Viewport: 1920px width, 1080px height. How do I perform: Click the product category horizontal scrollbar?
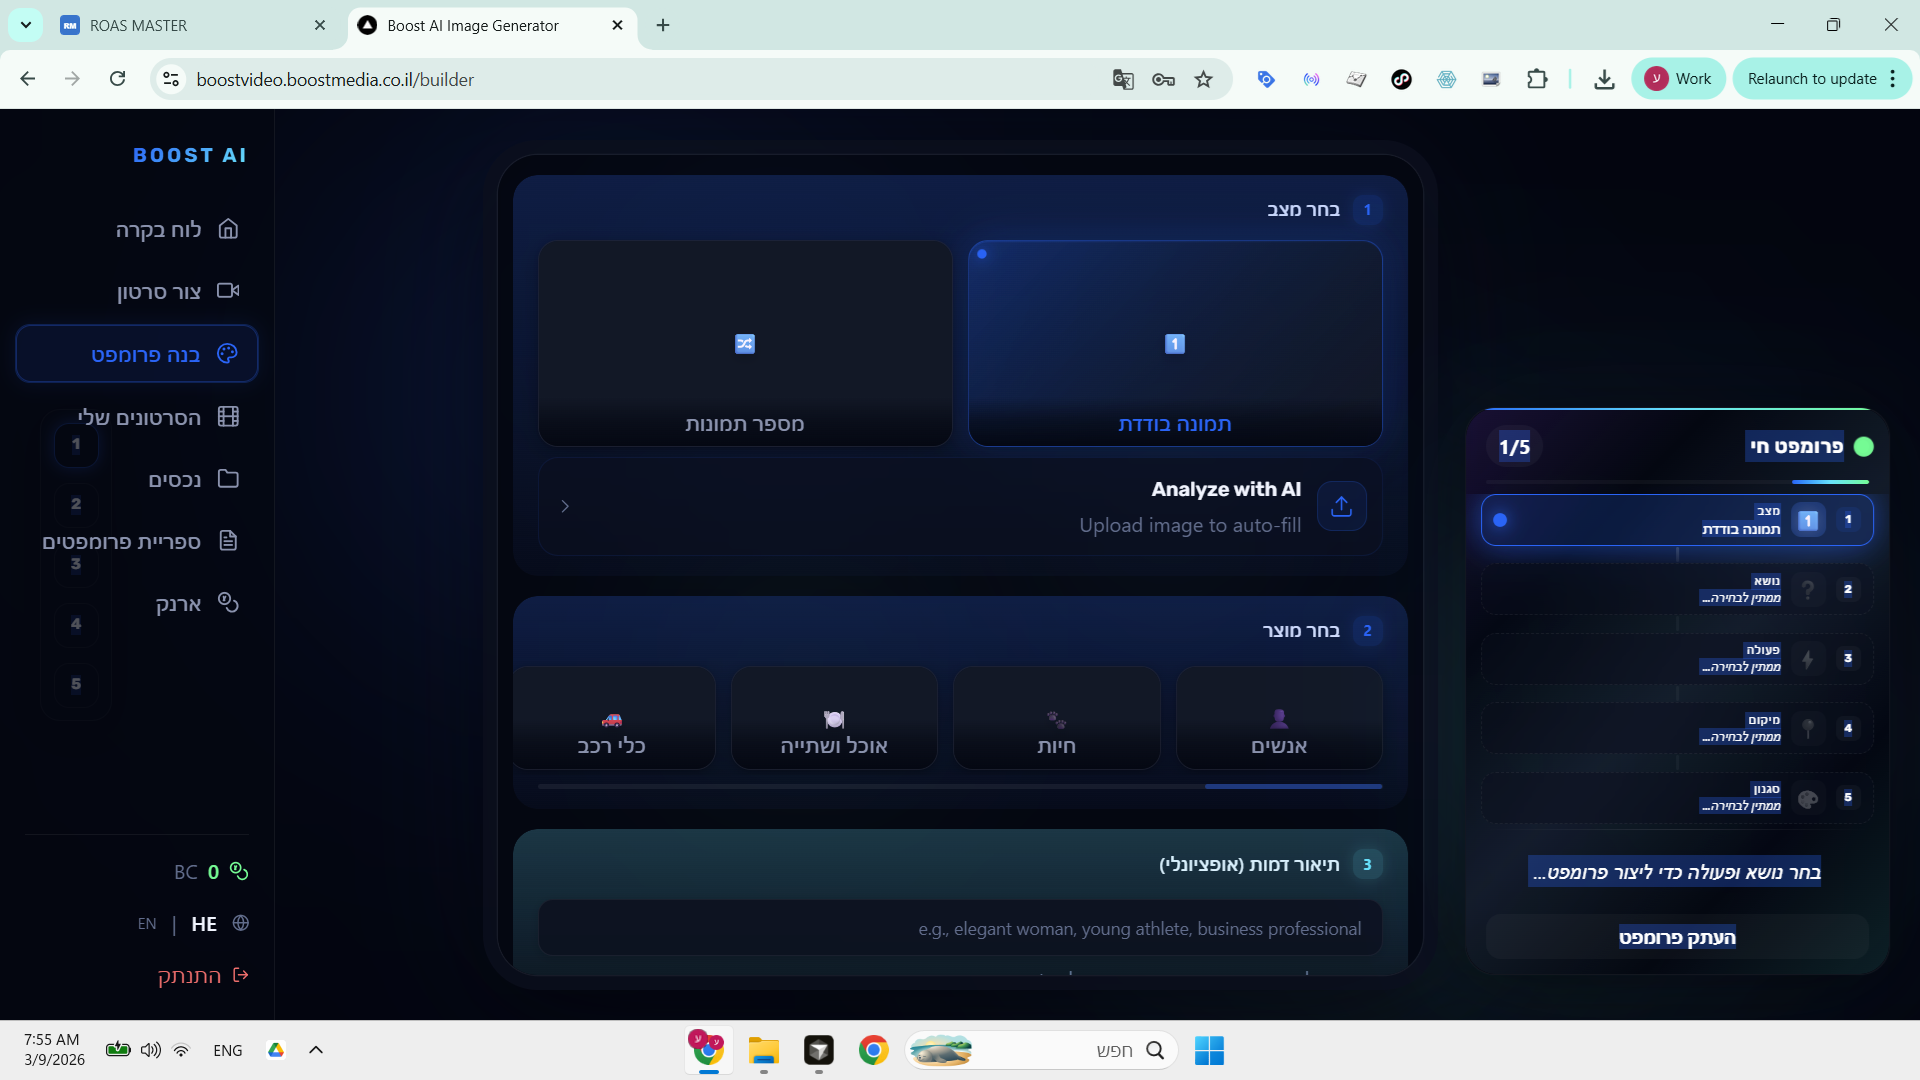(x=1292, y=787)
